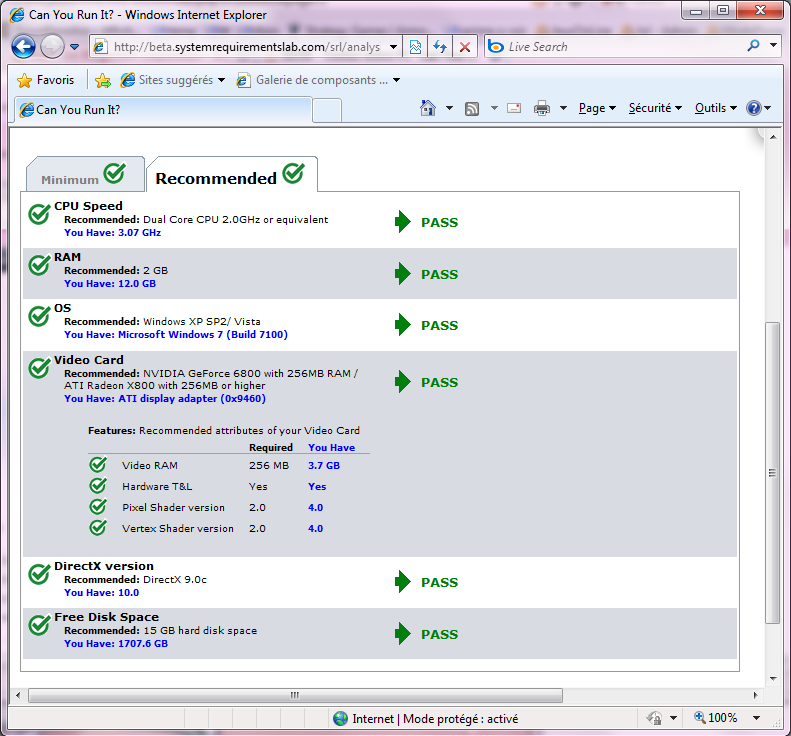
Task: Open the Favoris favorites button
Action: coord(45,80)
